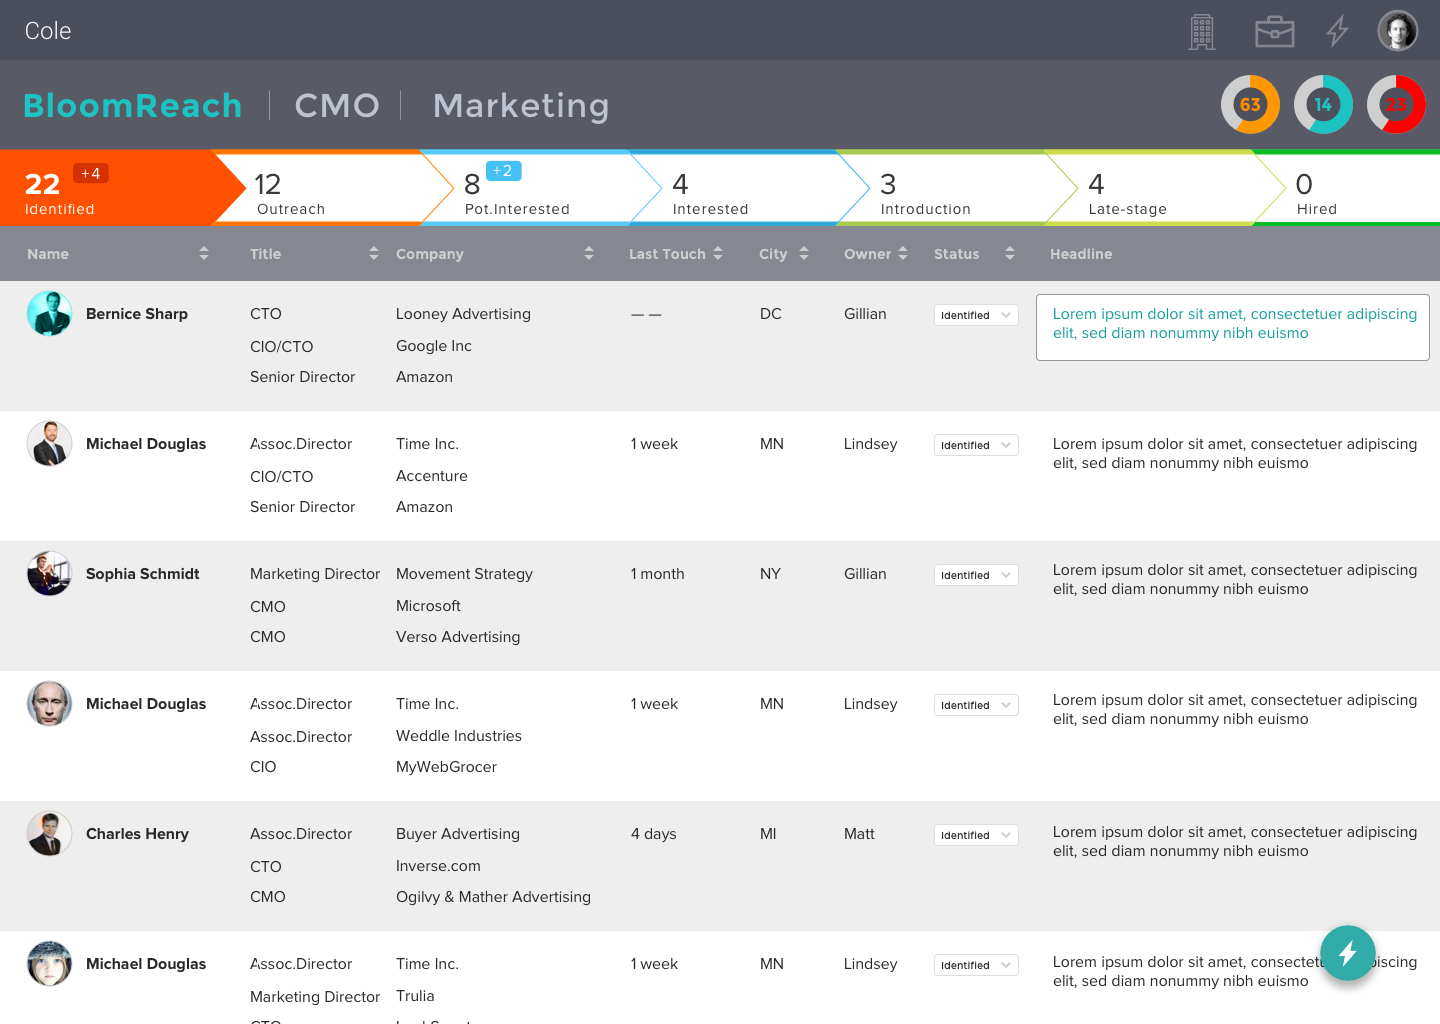The width and height of the screenshot is (1440, 1024).
Task: Click Verso Advertising company cell
Action: (x=458, y=637)
